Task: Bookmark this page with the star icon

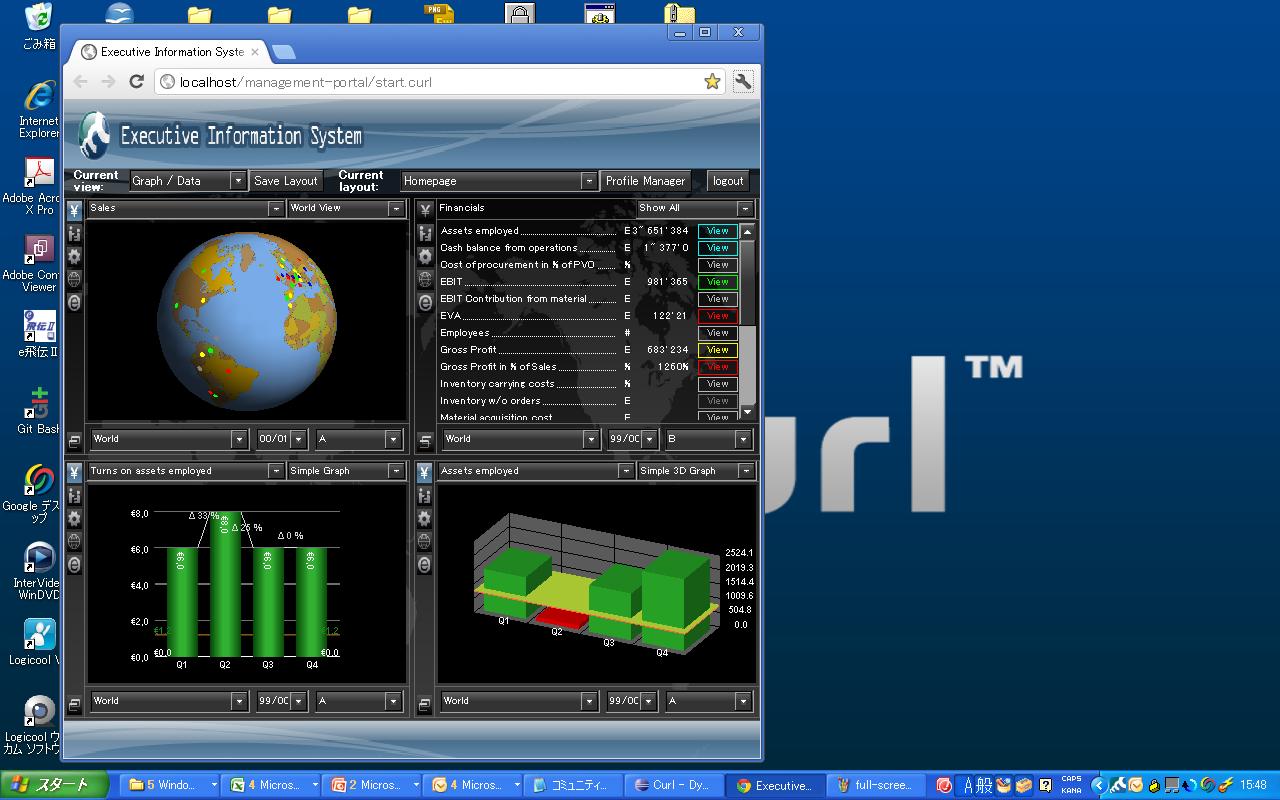Action: coord(711,82)
